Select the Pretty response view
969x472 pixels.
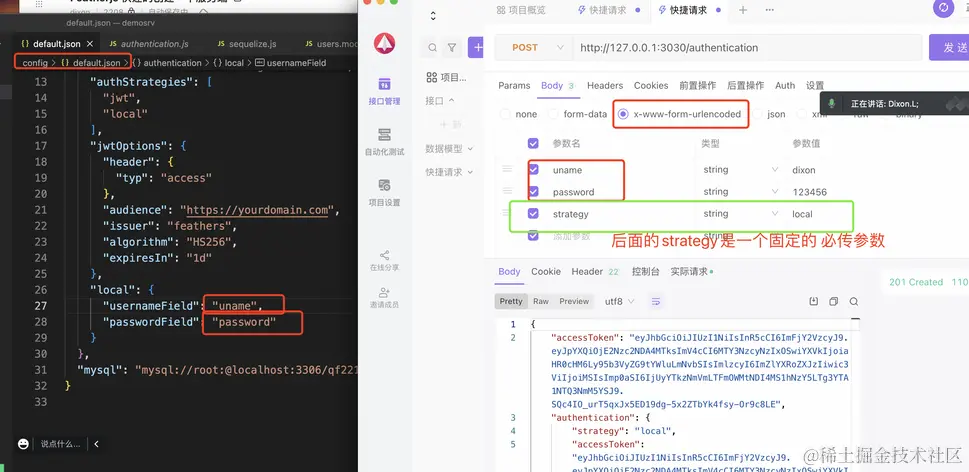[510, 301]
